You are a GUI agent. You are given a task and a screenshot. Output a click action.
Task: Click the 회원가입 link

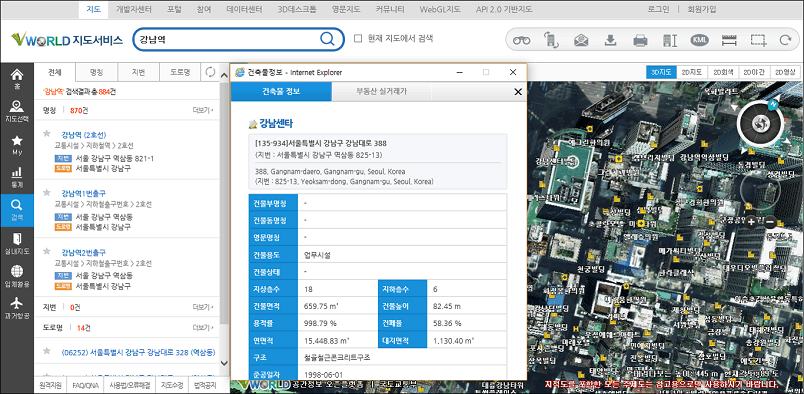pos(701,9)
